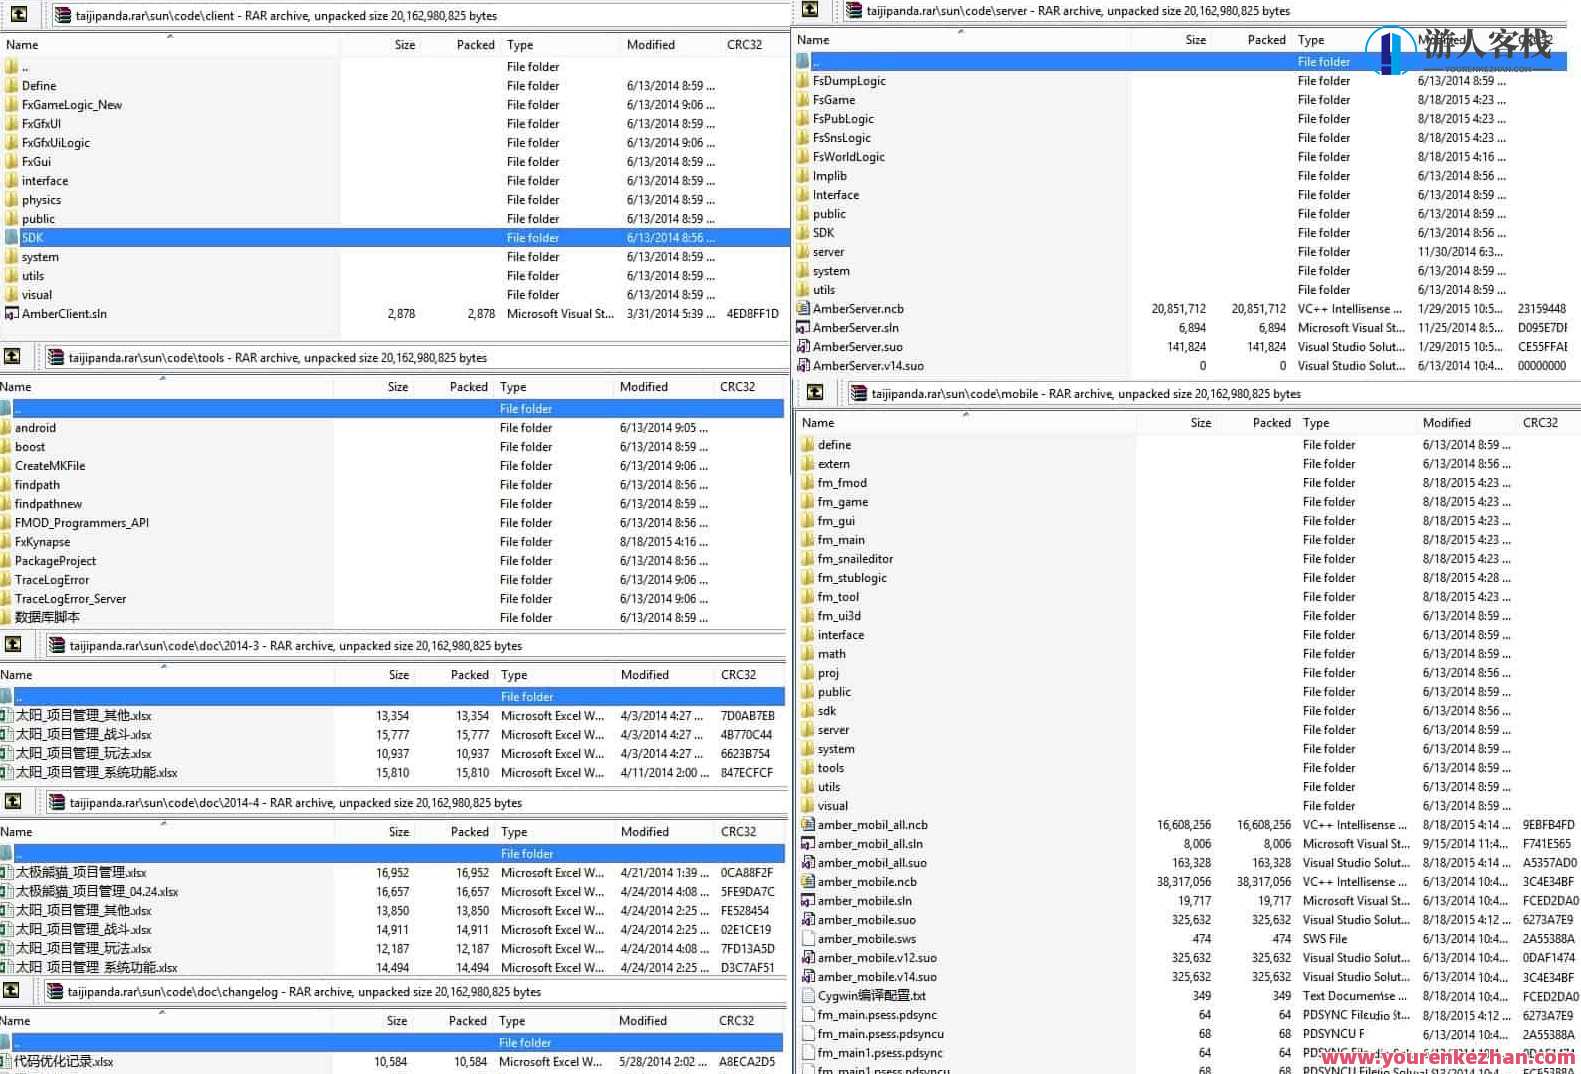1581x1074 pixels.
Task: Click the Cygwin text file icon
Action: coord(808,996)
